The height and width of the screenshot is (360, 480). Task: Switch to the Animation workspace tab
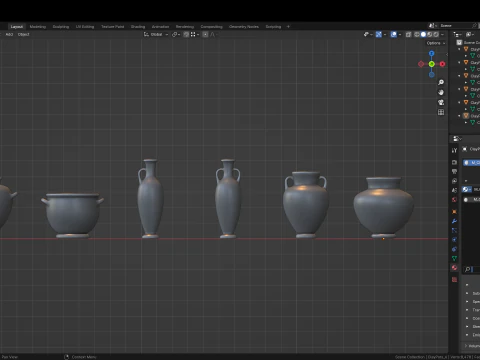[160, 27]
